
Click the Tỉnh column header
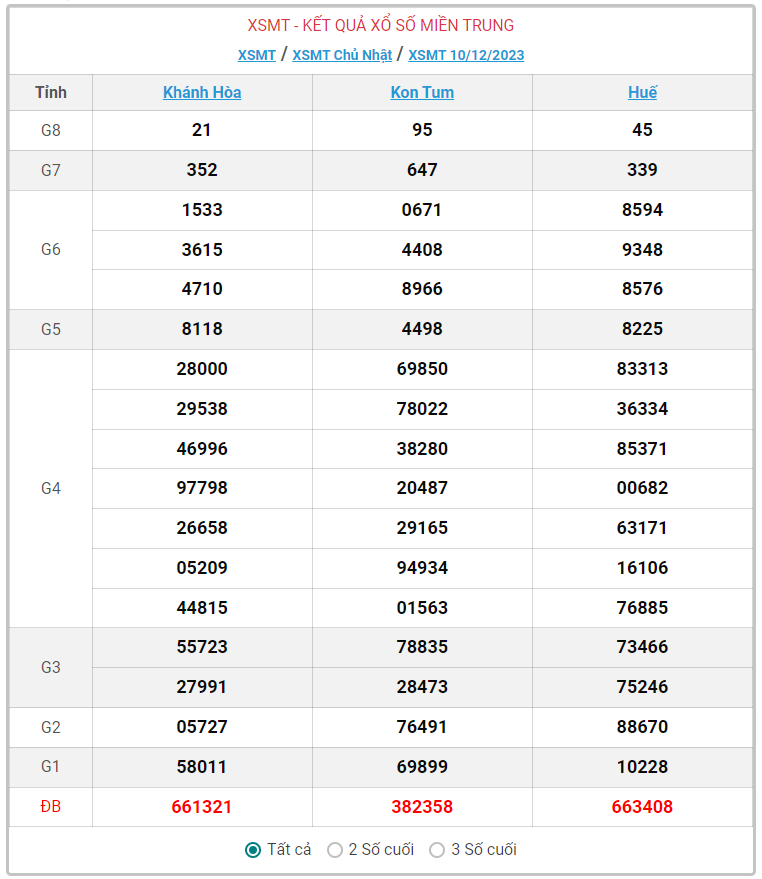coord(51,92)
